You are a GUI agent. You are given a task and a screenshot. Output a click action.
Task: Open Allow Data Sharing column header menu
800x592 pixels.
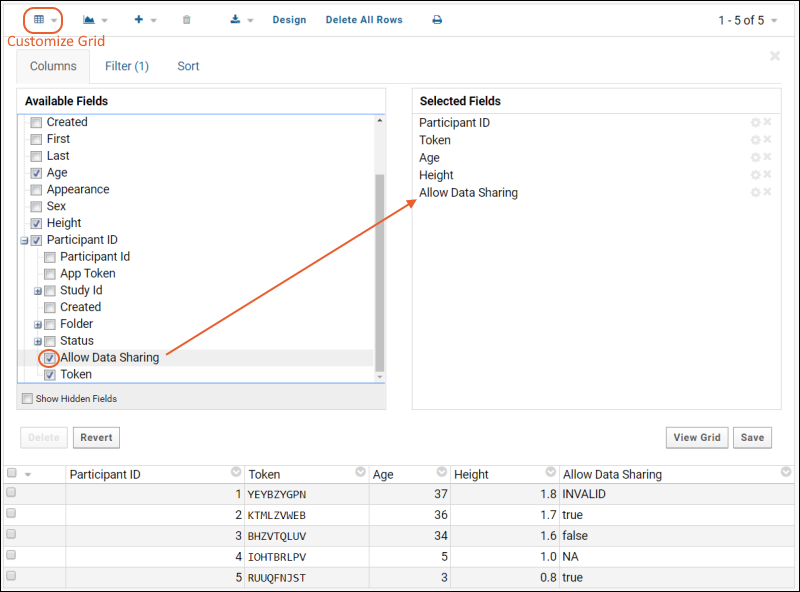[786, 472]
